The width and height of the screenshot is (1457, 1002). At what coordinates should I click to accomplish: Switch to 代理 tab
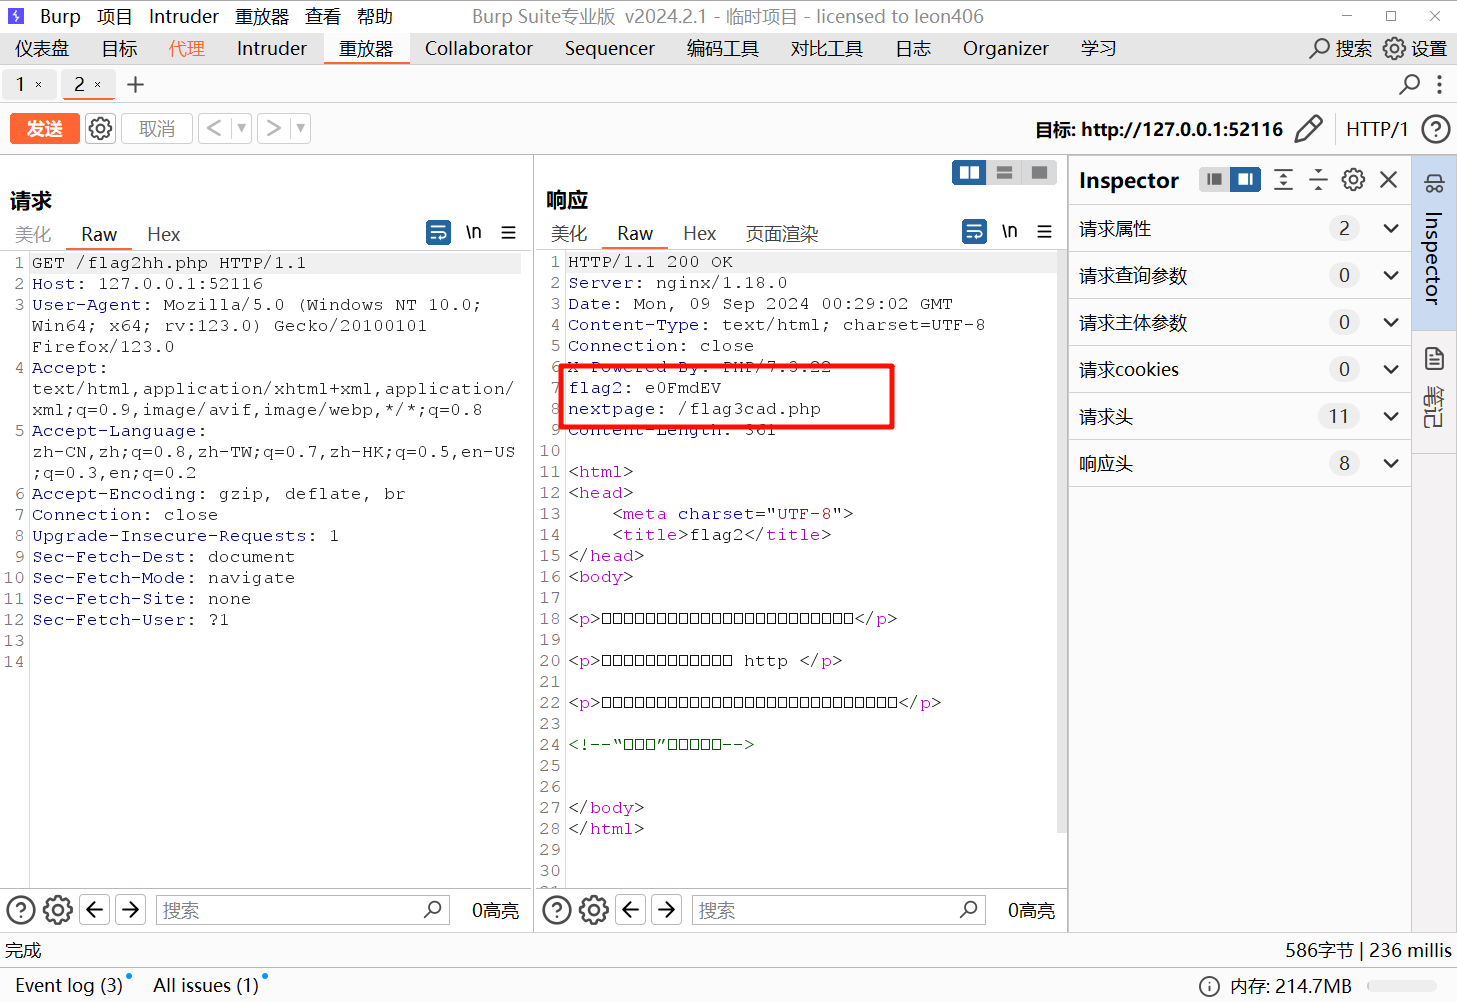pyautogui.click(x=186, y=48)
